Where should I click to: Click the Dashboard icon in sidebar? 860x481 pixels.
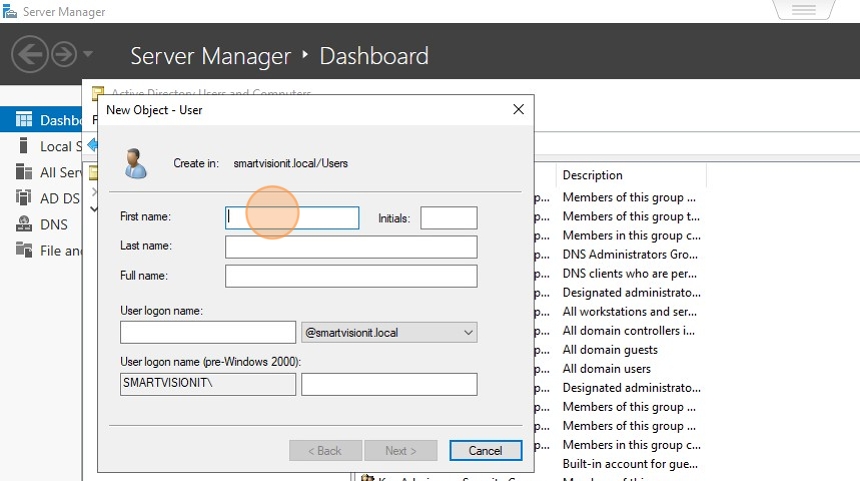(x=24, y=120)
